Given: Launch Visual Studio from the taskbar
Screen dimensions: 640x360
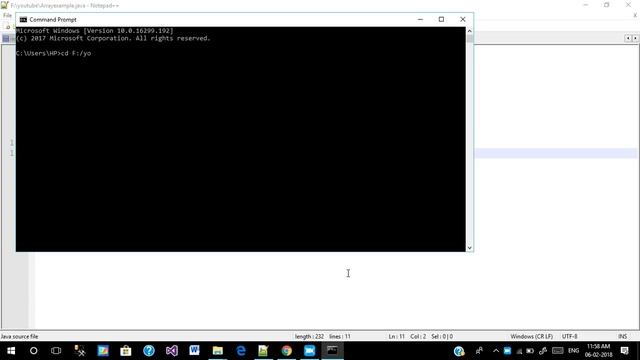Looking at the screenshot, I should tap(171, 351).
